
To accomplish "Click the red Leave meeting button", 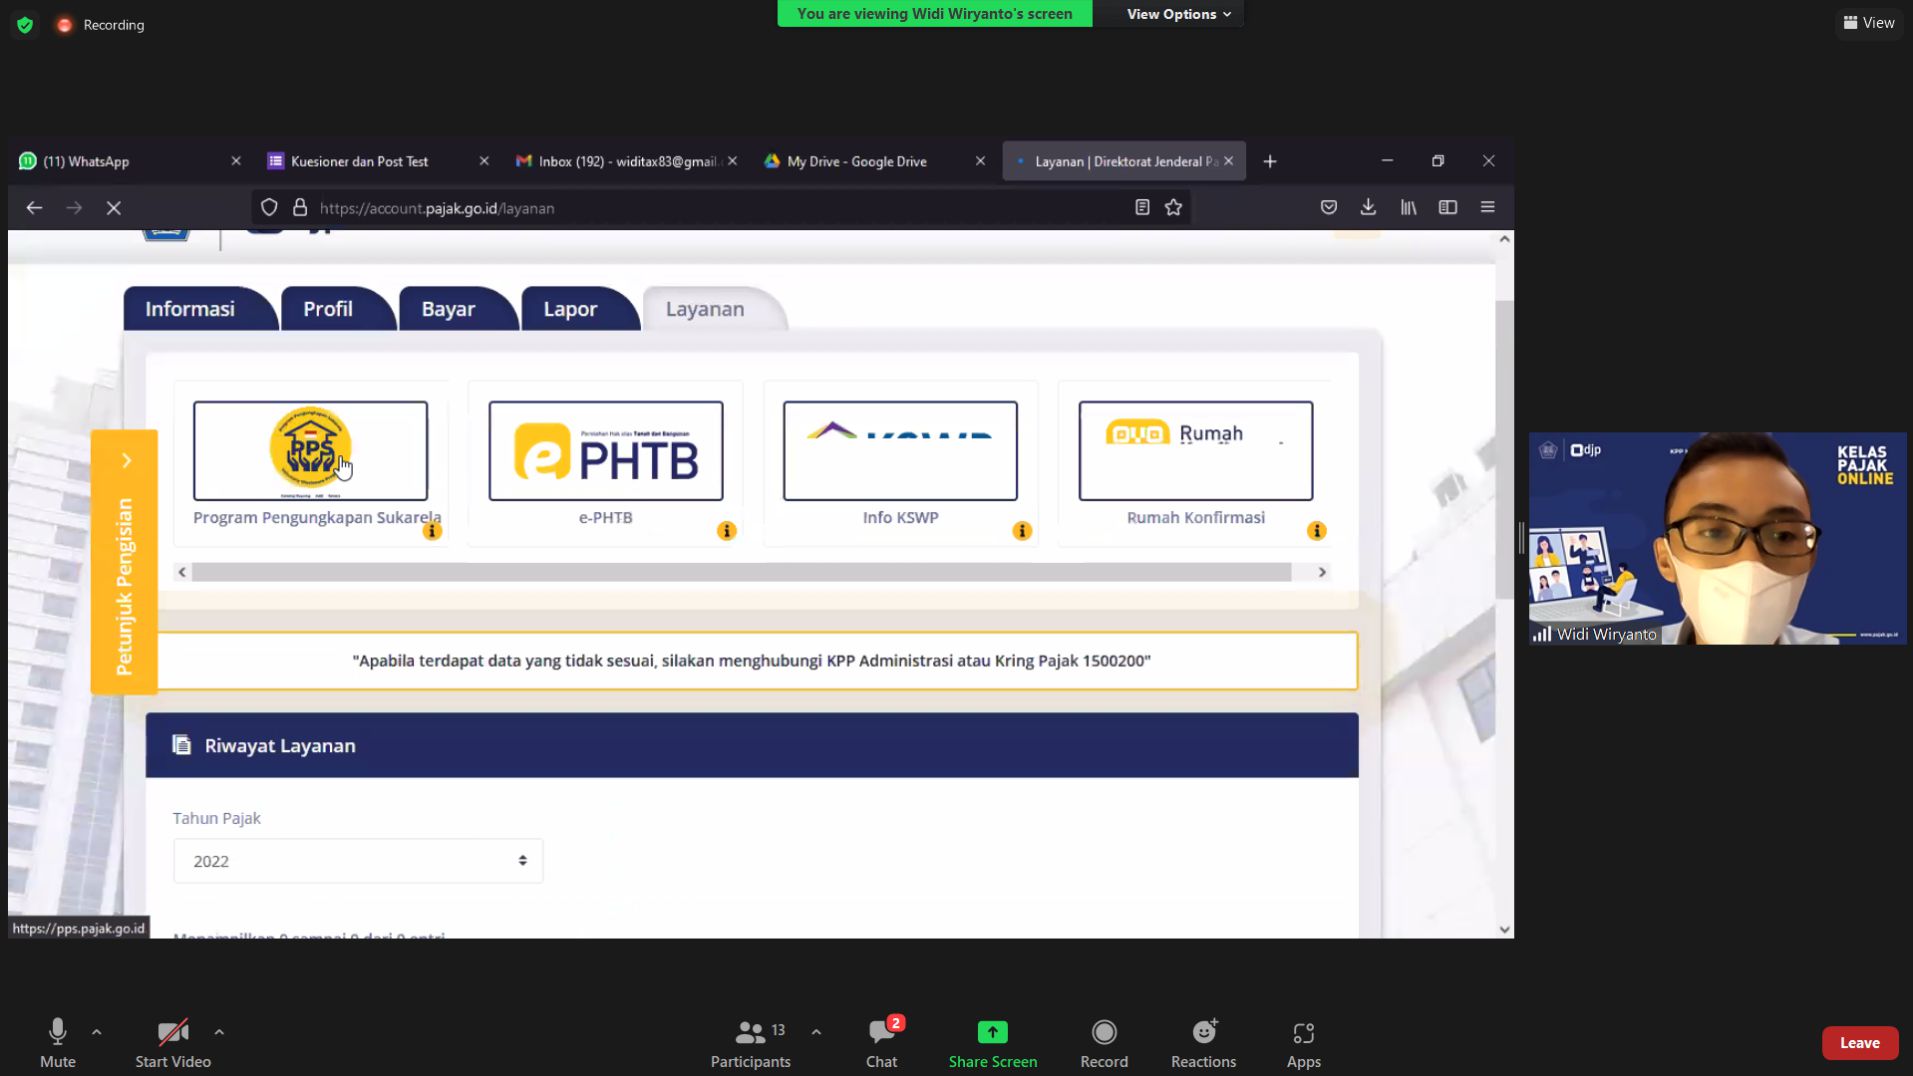I will coord(1859,1043).
